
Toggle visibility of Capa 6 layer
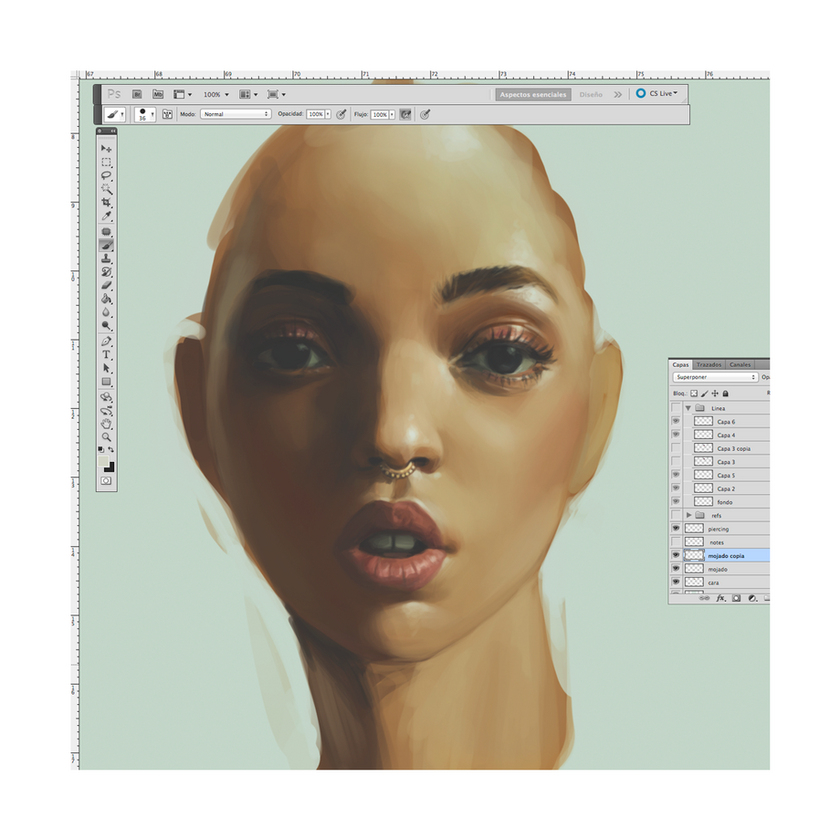coord(676,422)
